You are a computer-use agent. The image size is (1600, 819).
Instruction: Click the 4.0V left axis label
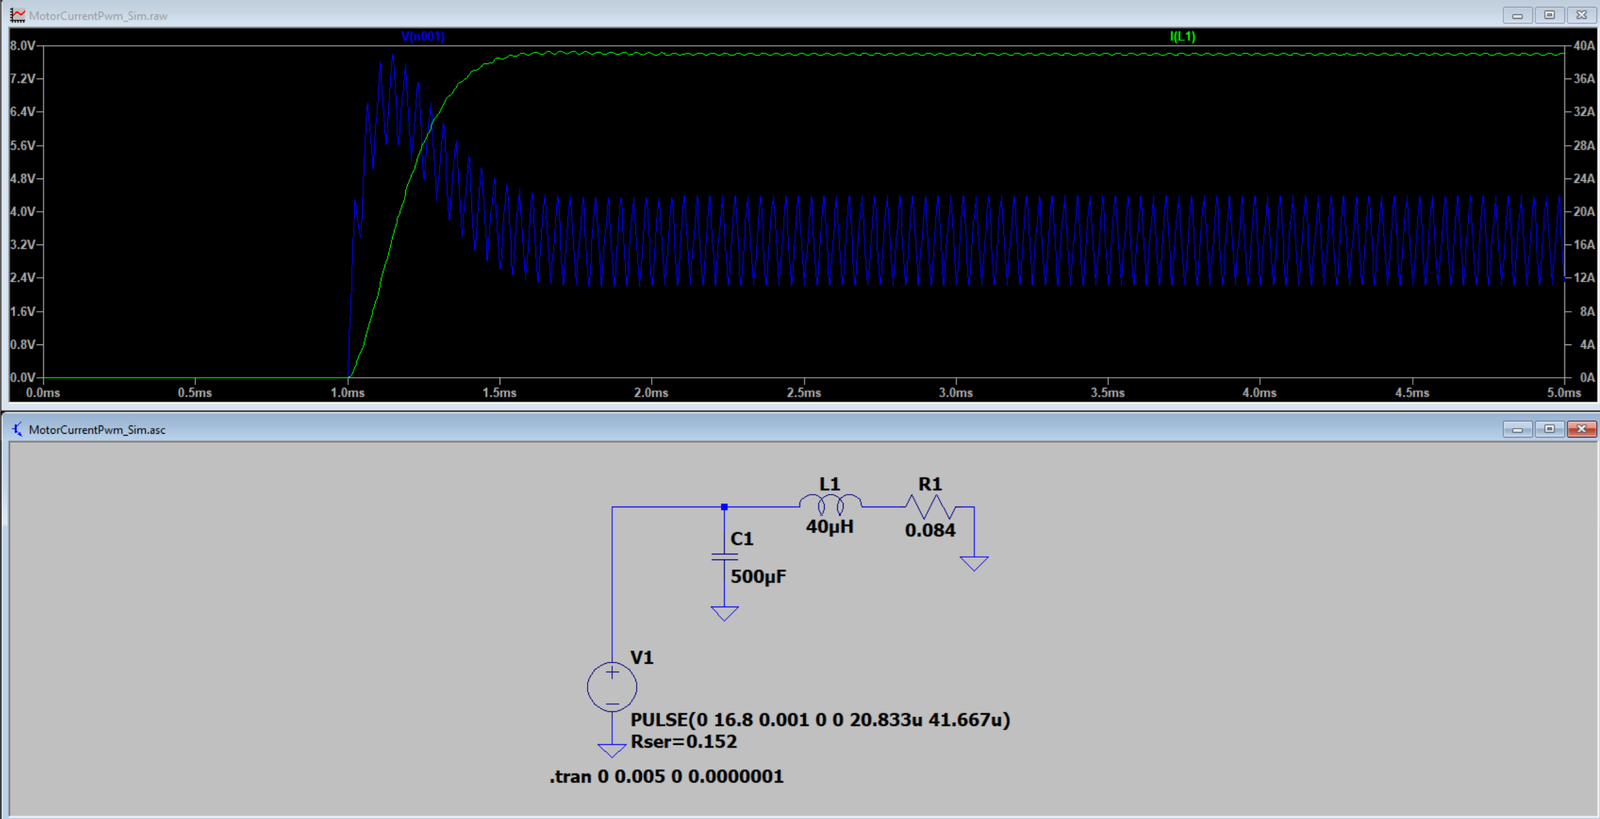pyautogui.click(x=23, y=211)
